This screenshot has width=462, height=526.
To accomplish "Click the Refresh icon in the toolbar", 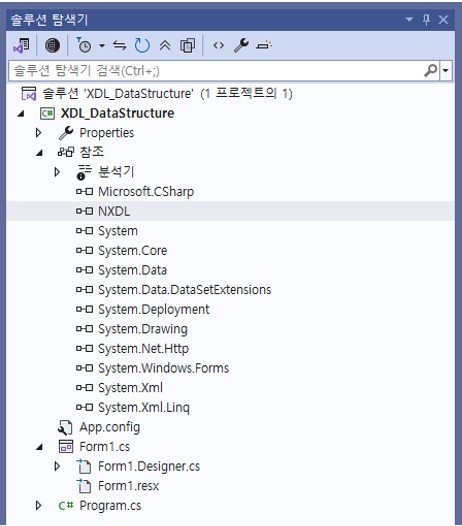I will click(x=142, y=45).
